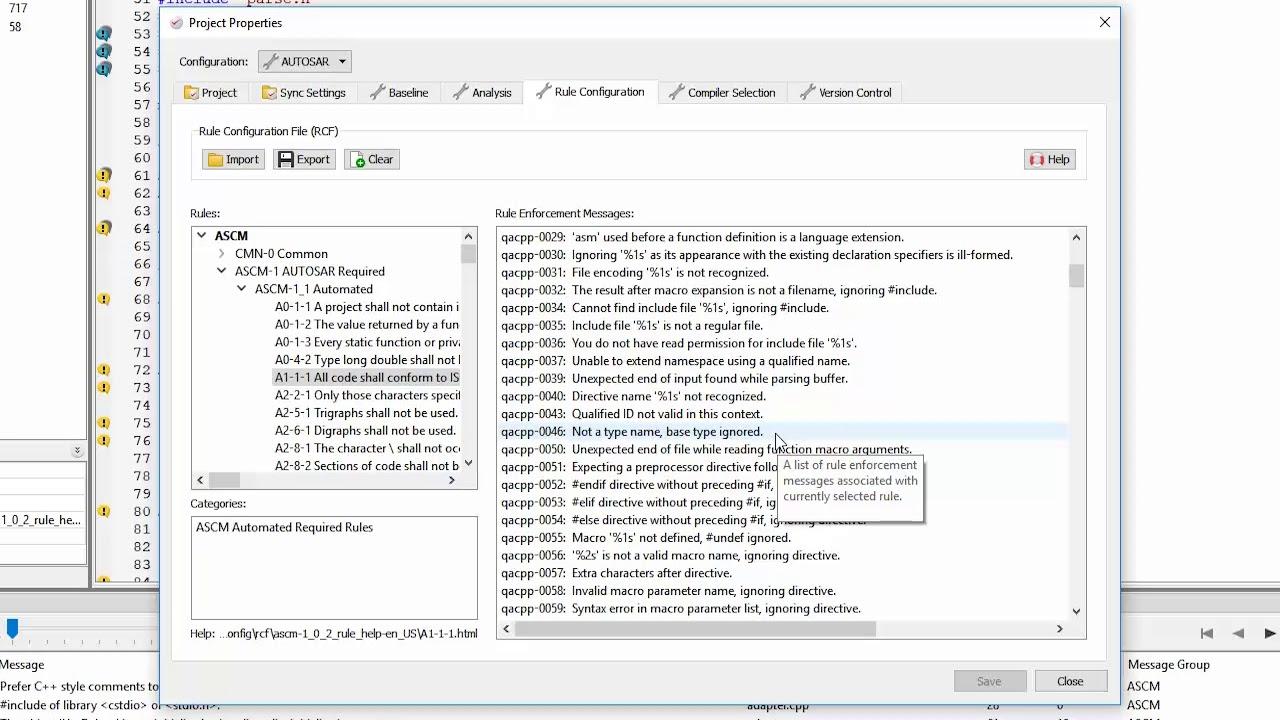Select rule A1-1-1 All code shall conform
1280x720 pixels.
(x=367, y=378)
